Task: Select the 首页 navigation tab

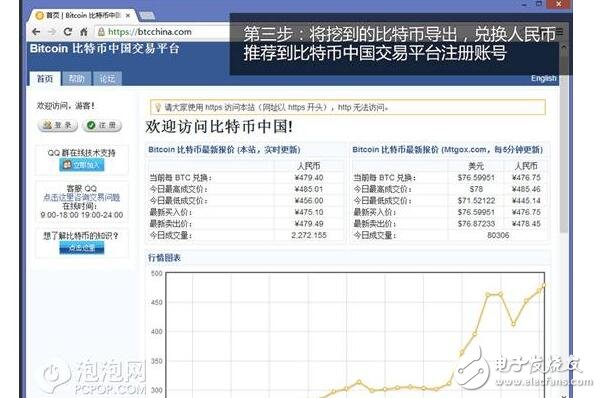Action: [45, 79]
